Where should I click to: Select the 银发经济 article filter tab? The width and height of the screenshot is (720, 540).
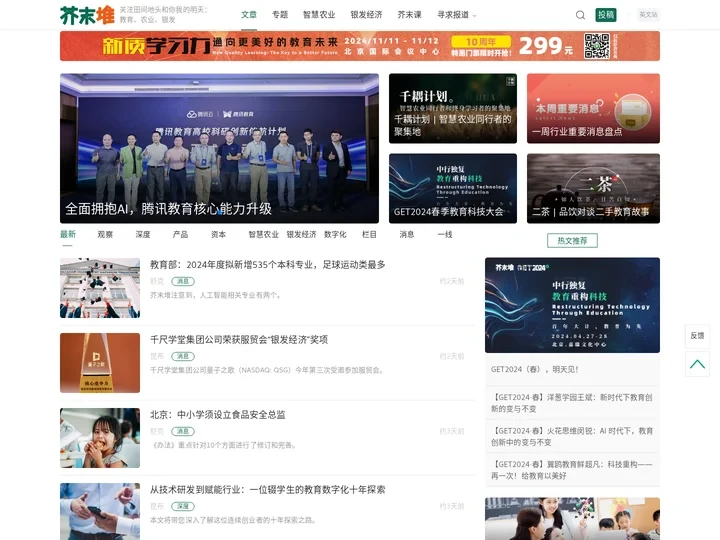301,234
